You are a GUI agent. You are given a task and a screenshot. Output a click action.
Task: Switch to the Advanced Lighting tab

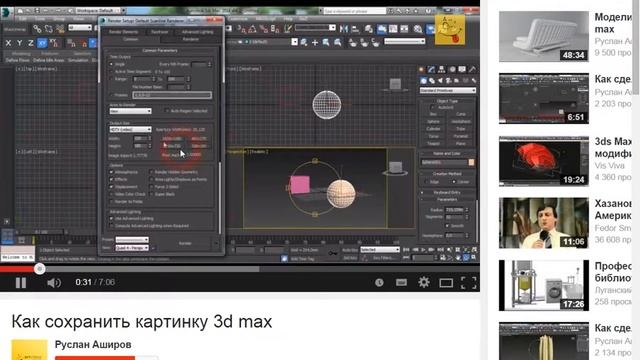pos(197,31)
